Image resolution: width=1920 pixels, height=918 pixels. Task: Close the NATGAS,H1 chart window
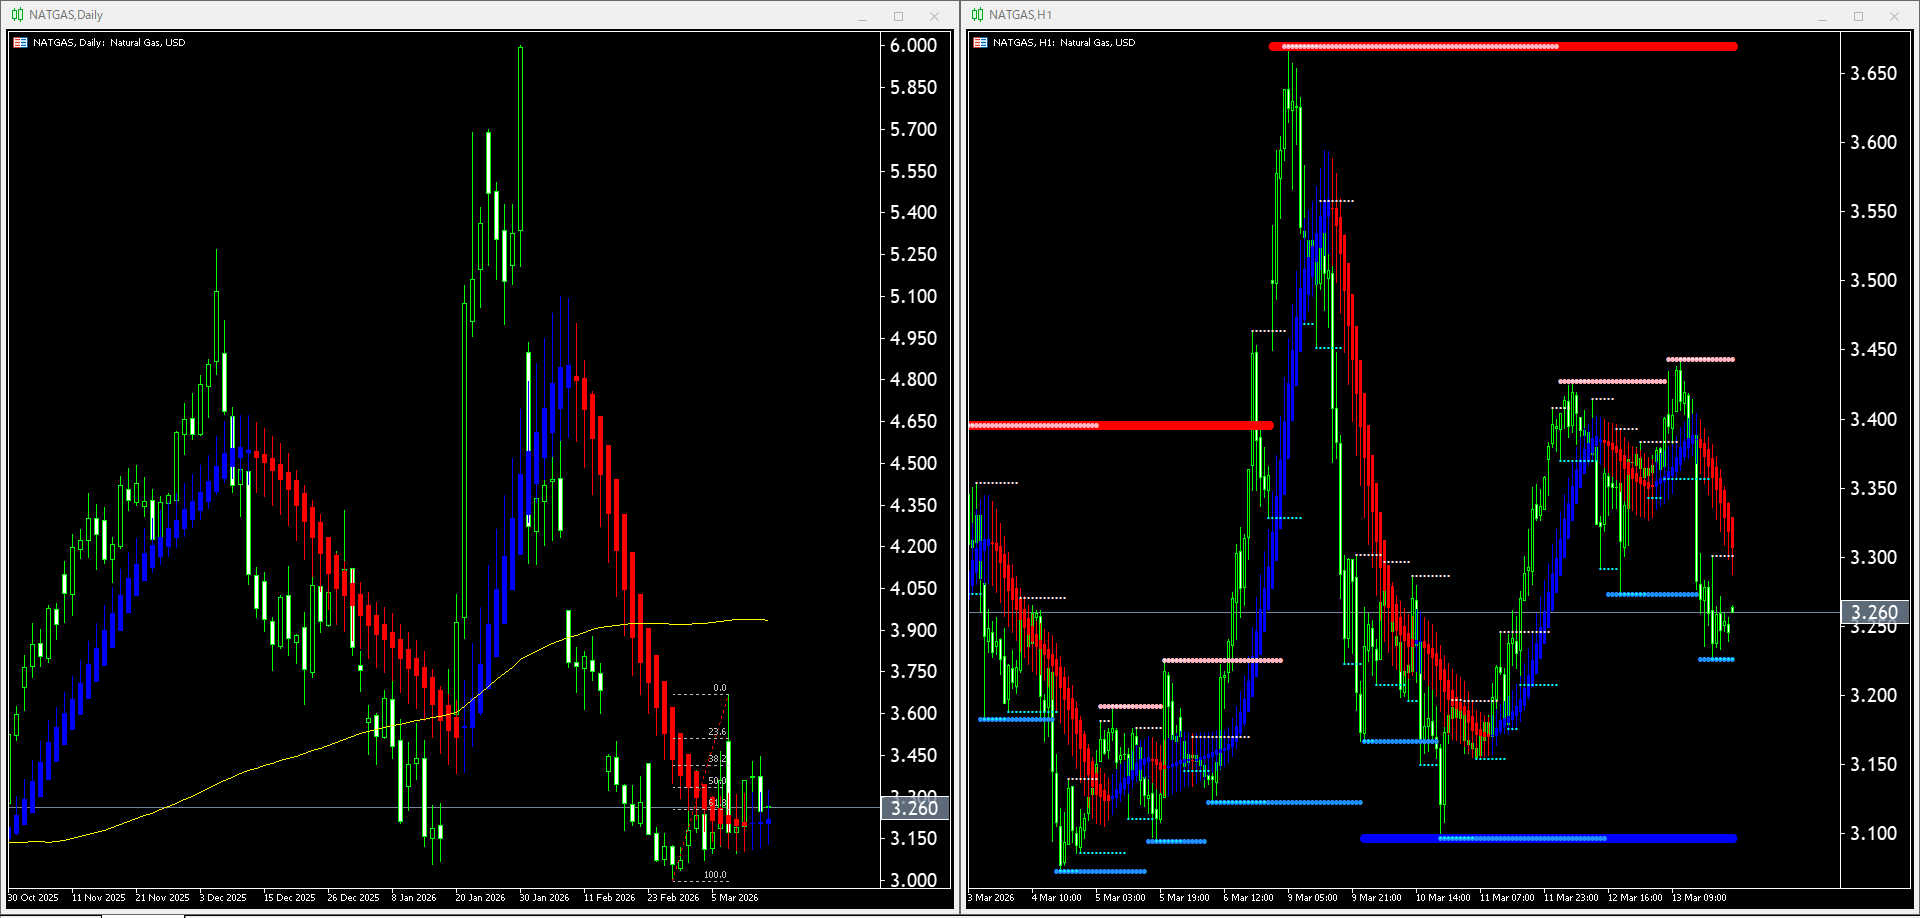tap(1894, 16)
